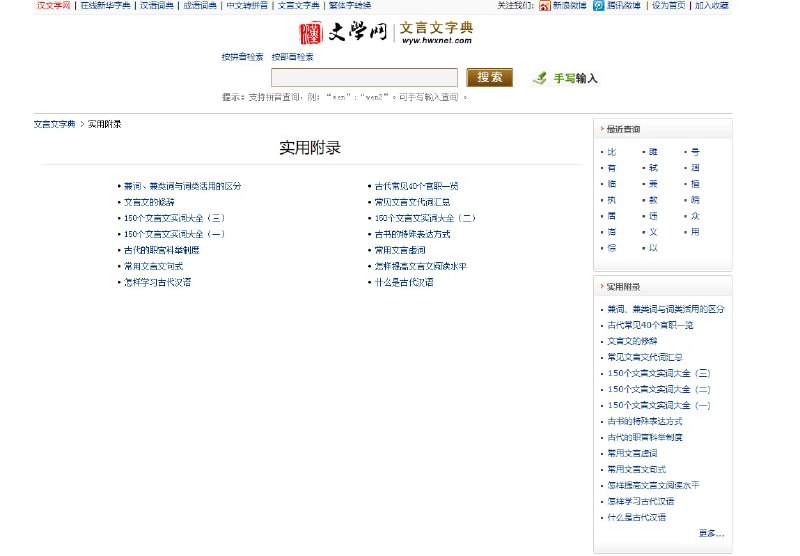Click recent query character 临
This screenshot has height=556, width=800.
[612, 184]
